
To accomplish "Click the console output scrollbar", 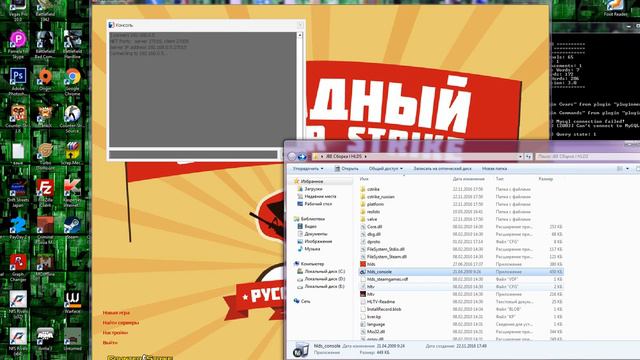I will [300, 89].
